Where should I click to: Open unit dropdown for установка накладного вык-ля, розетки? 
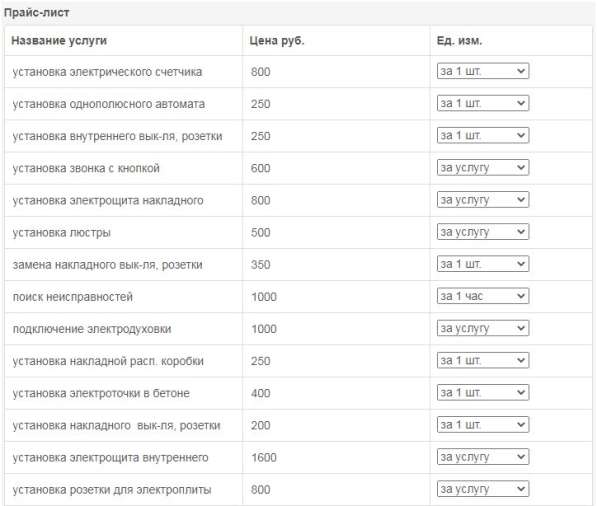(x=483, y=425)
